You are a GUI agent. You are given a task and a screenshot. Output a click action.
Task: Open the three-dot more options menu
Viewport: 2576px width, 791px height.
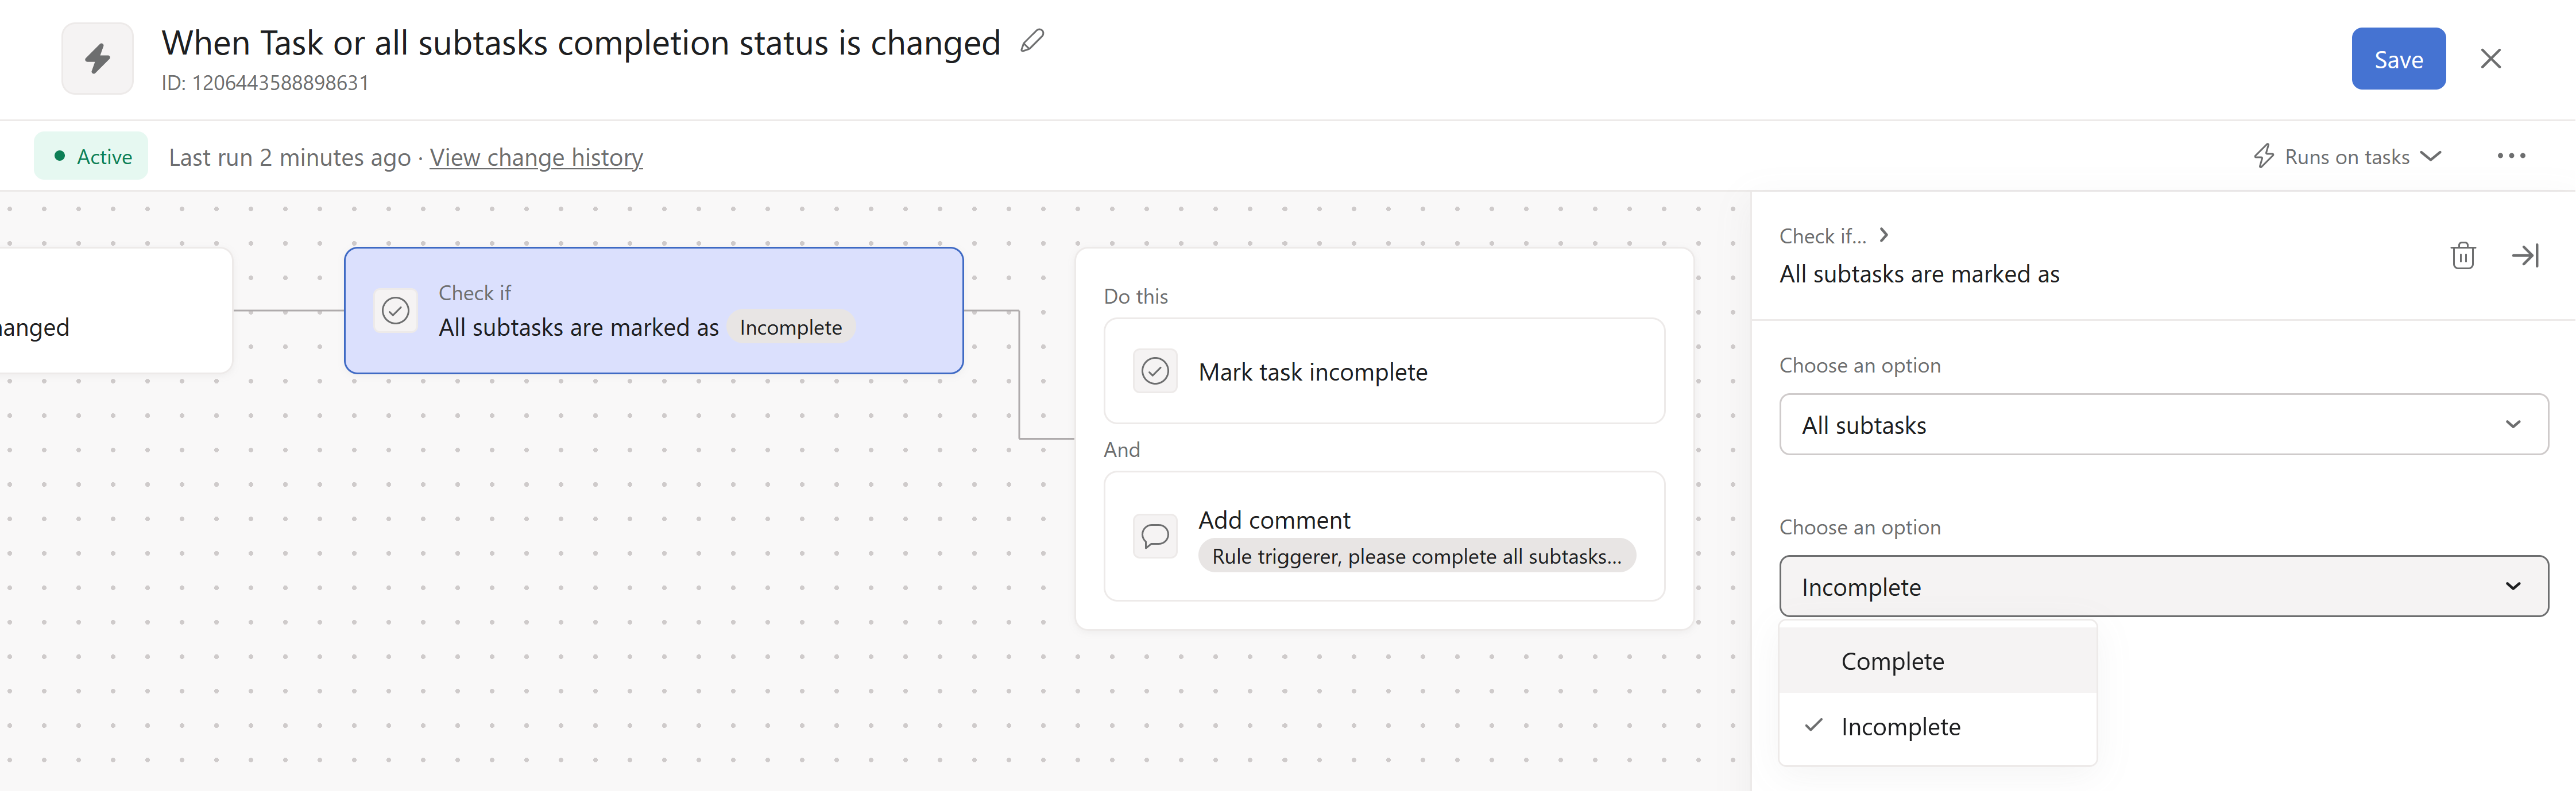click(x=2511, y=156)
